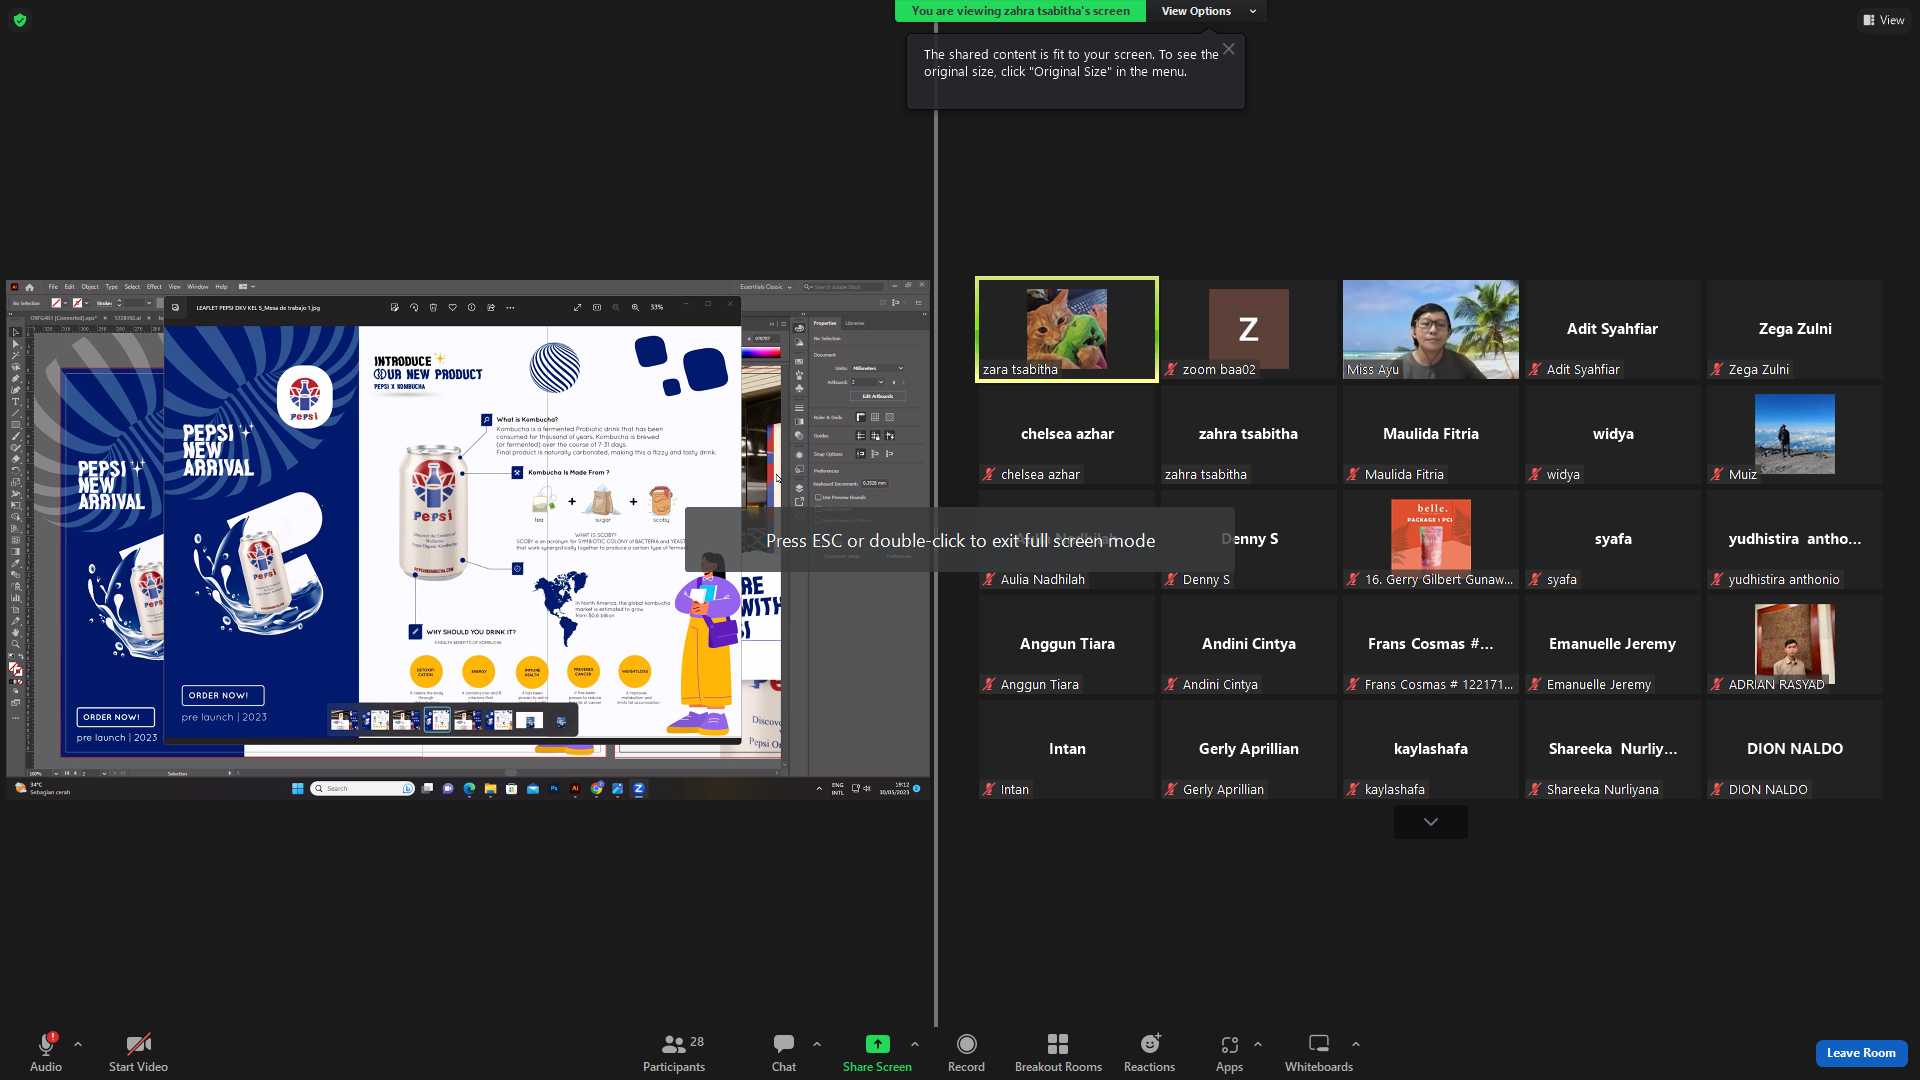Unmute the Audio microphone
The height and width of the screenshot is (1080, 1920).
[46, 1052]
